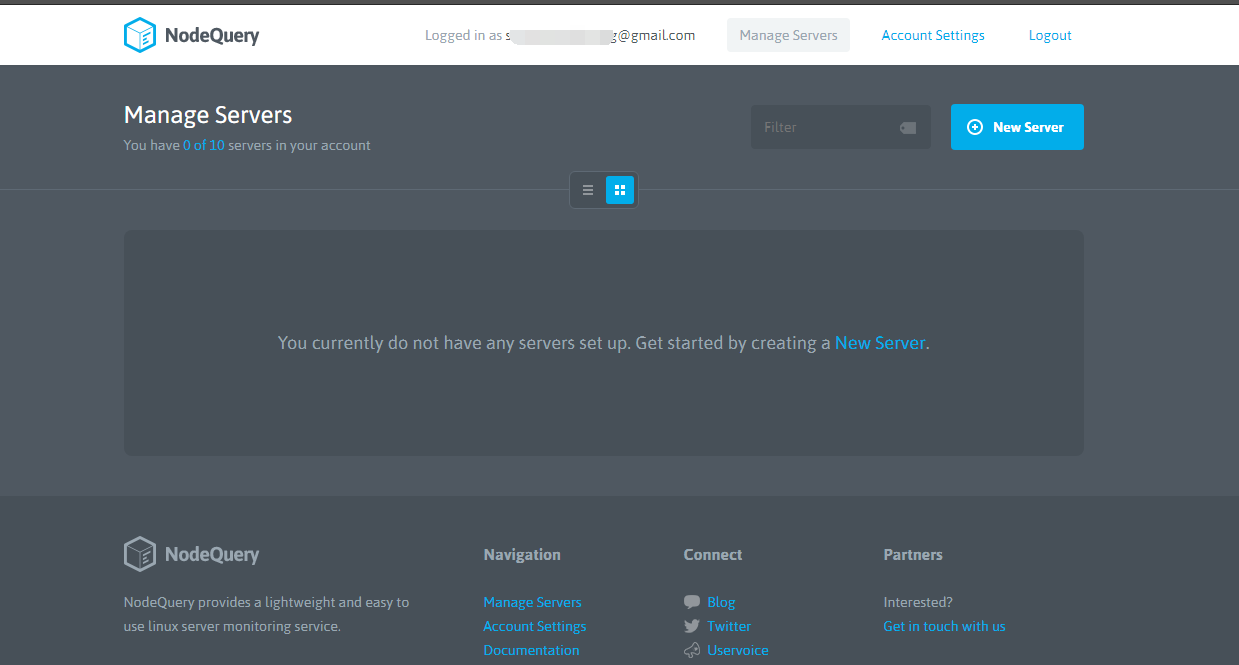Click the footer Navigation heading
1239x665 pixels.
click(522, 554)
